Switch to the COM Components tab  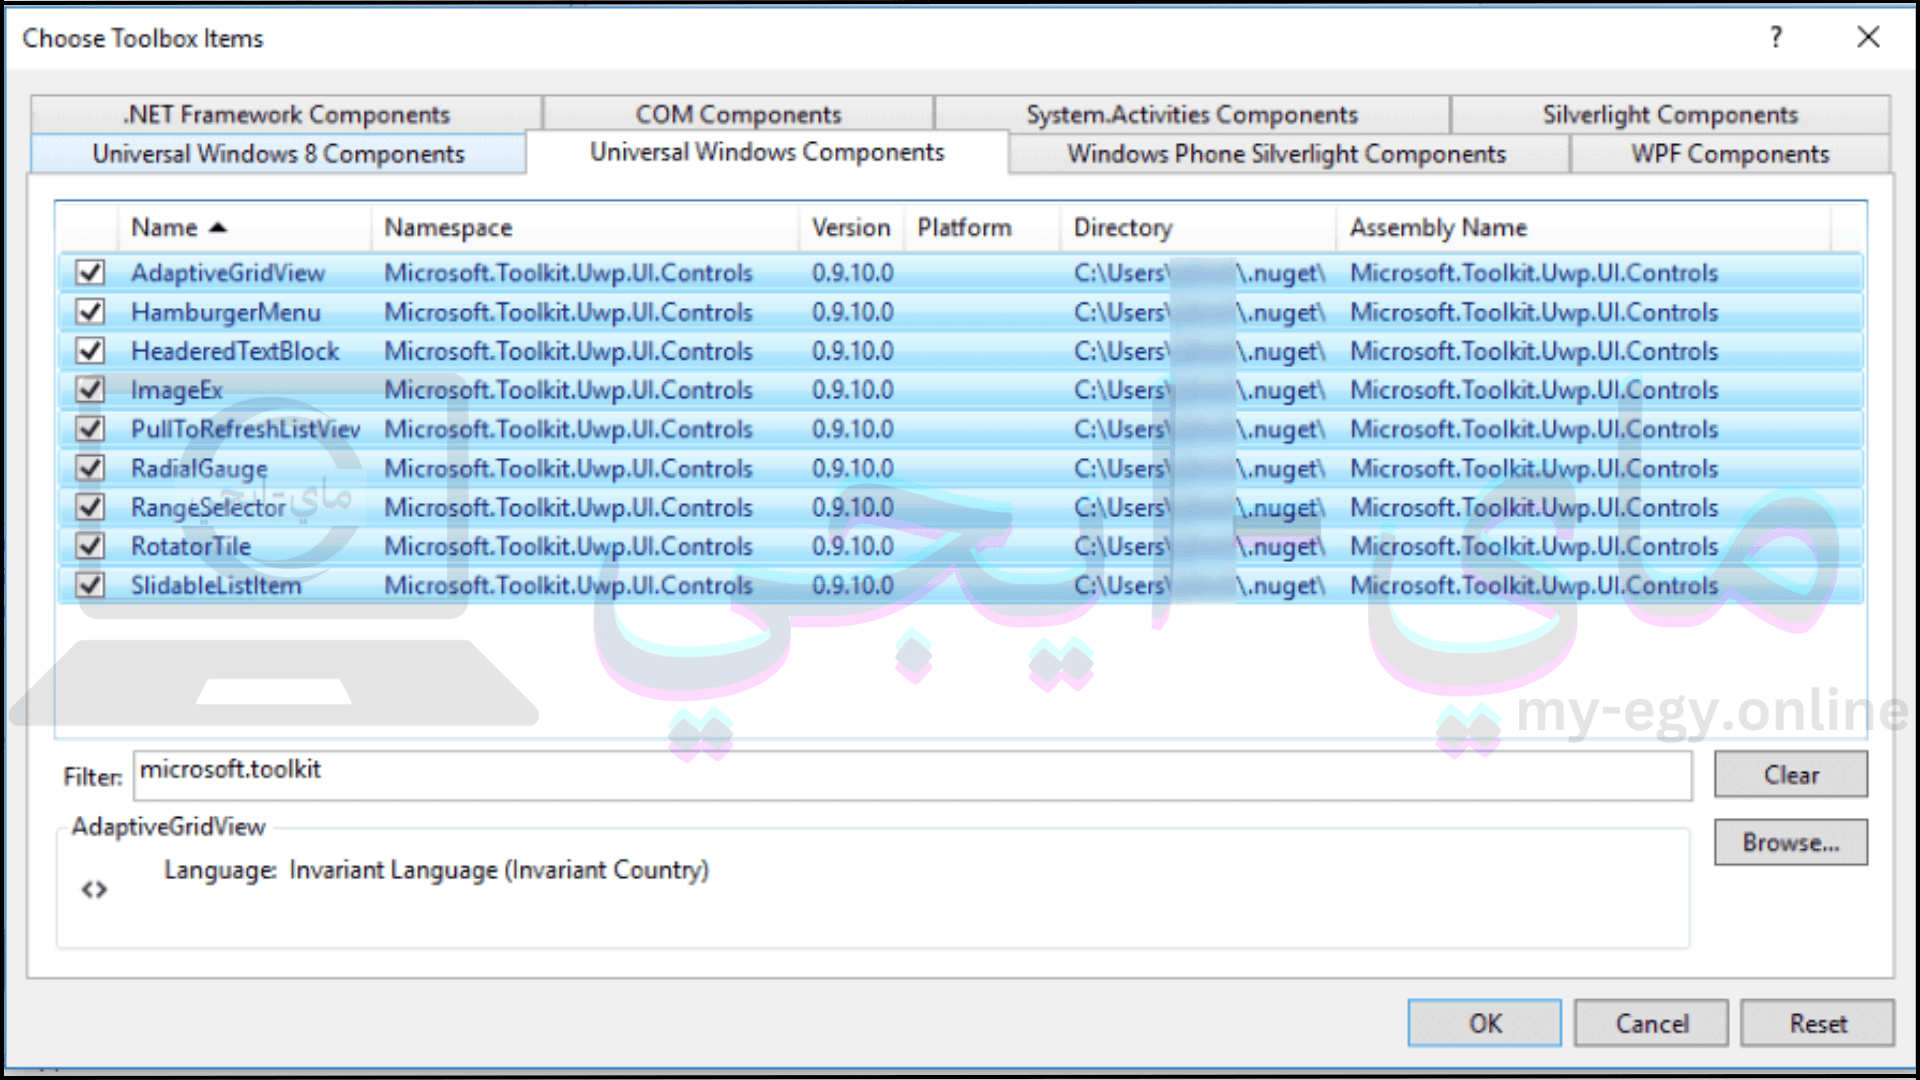click(738, 114)
